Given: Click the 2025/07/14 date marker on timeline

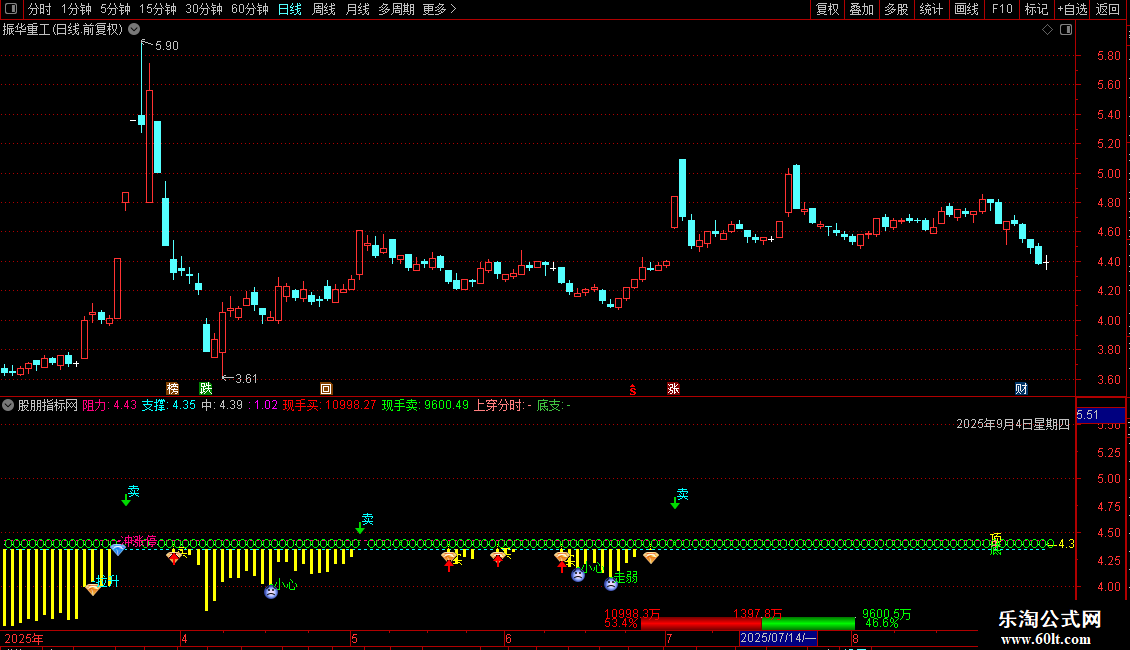Looking at the screenshot, I should tap(778, 638).
